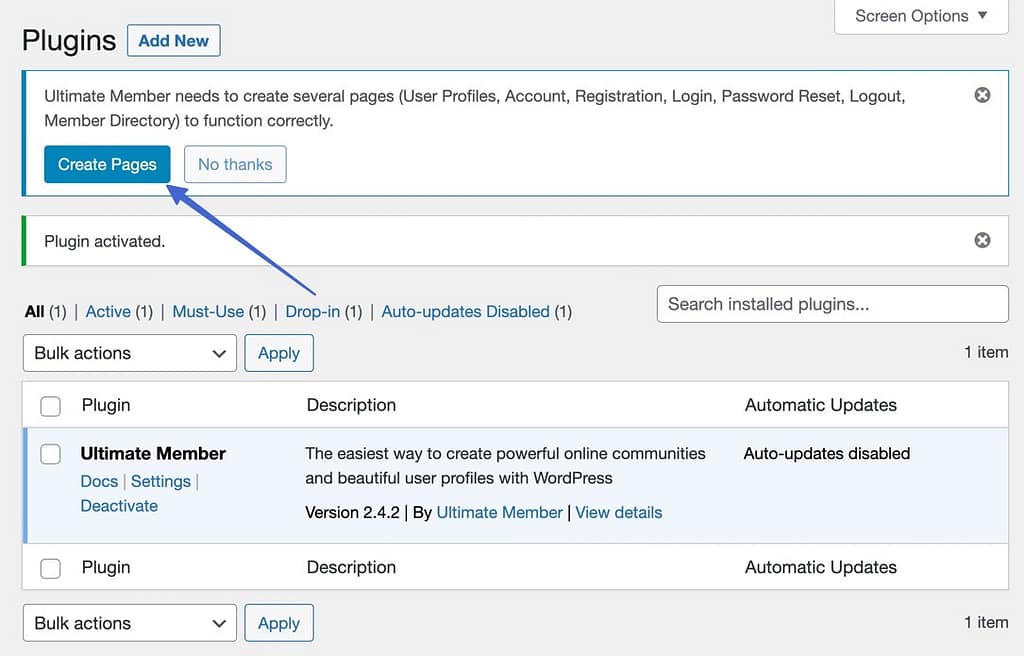Image resolution: width=1024 pixels, height=656 pixels.
Task: View details of Ultimate Member plugin
Action: pyautogui.click(x=618, y=512)
